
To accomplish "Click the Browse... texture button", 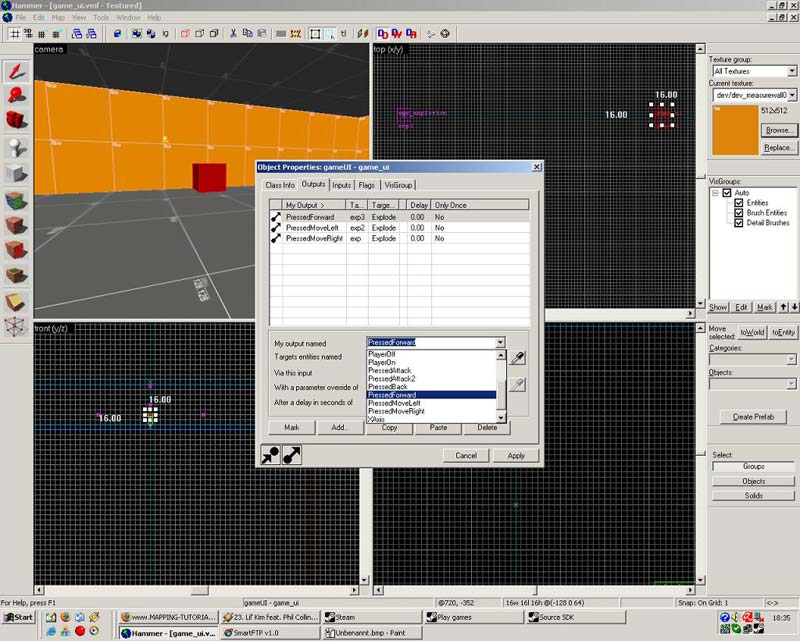I will (779, 130).
